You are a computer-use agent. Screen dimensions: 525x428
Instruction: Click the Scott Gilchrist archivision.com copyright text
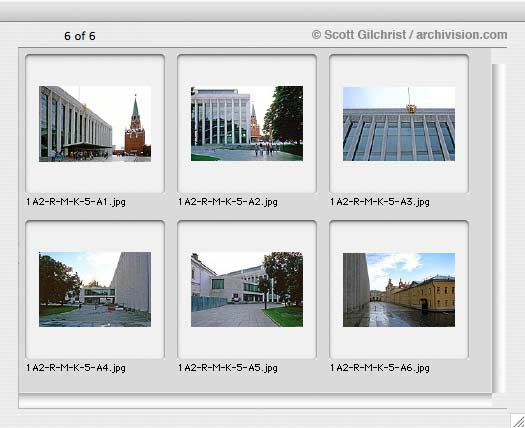click(409, 35)
